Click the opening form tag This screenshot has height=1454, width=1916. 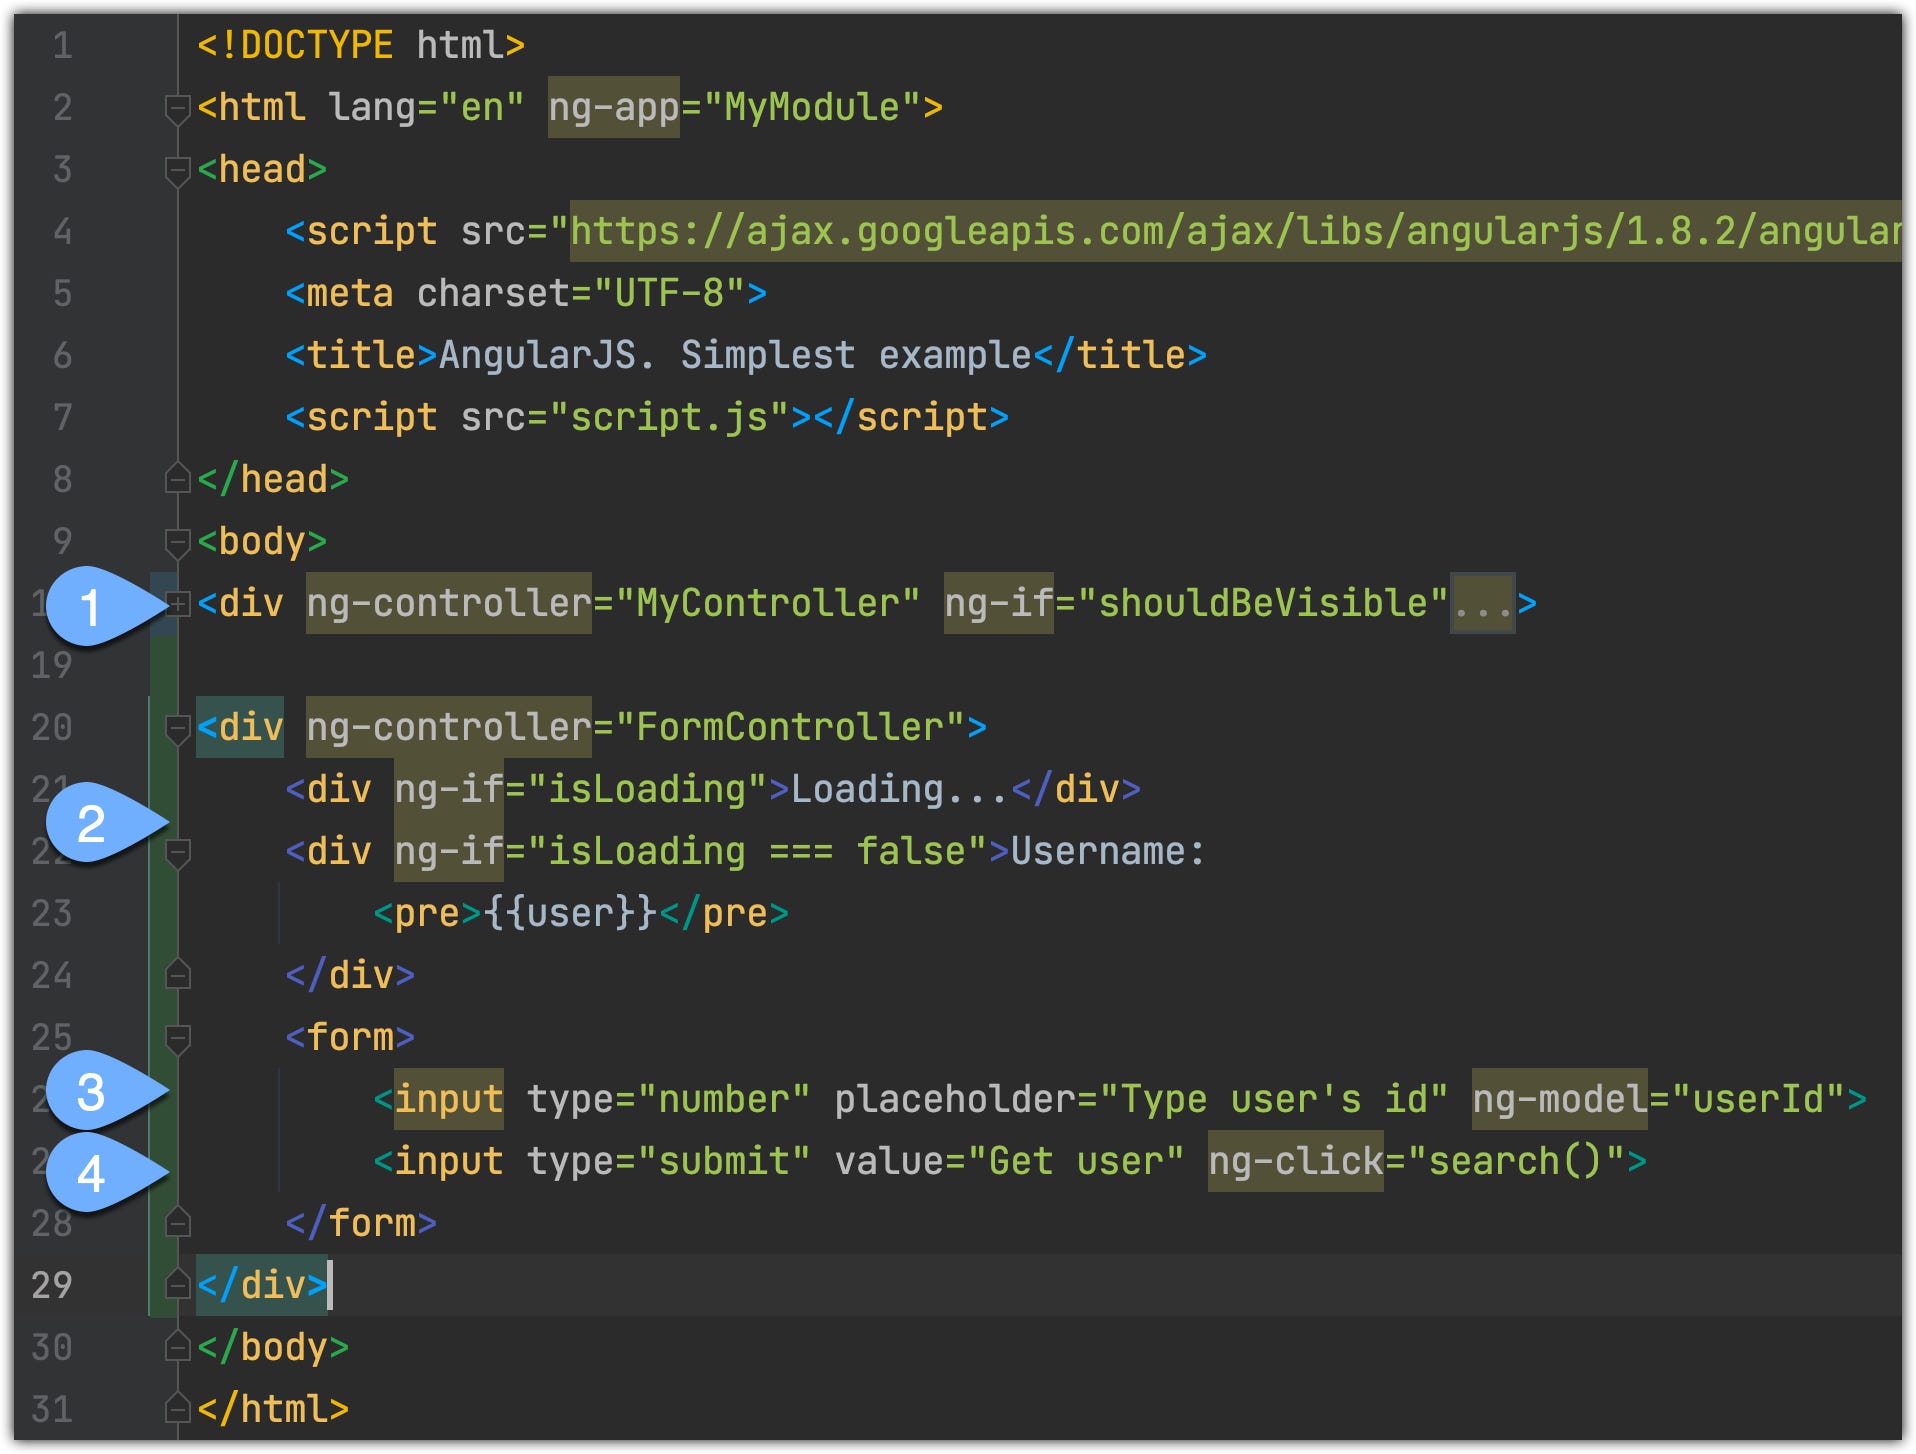pyautogui.click(x=350, y=1038)
